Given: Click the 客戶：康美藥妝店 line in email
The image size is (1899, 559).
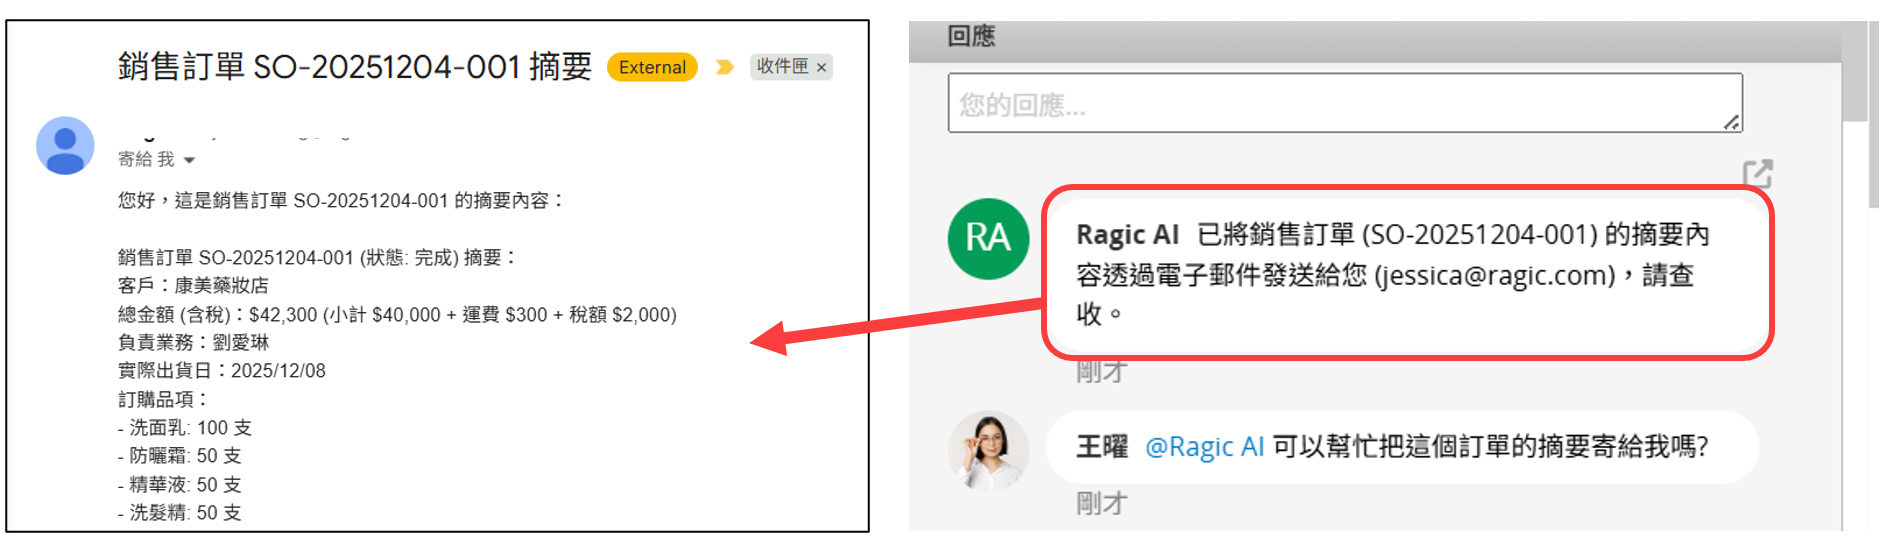Looking at the screenshot, I should 193,286.
